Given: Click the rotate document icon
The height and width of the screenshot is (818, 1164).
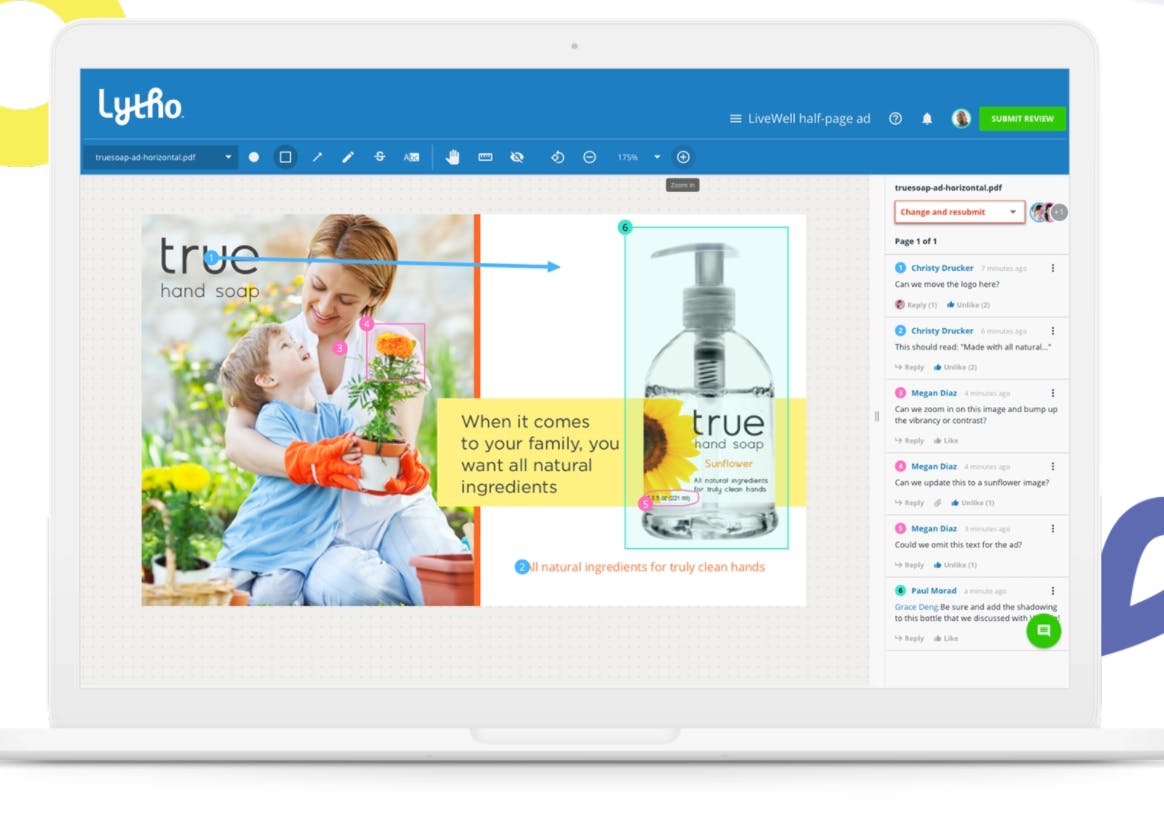Looking at the screenshot, I should (557, 157).
